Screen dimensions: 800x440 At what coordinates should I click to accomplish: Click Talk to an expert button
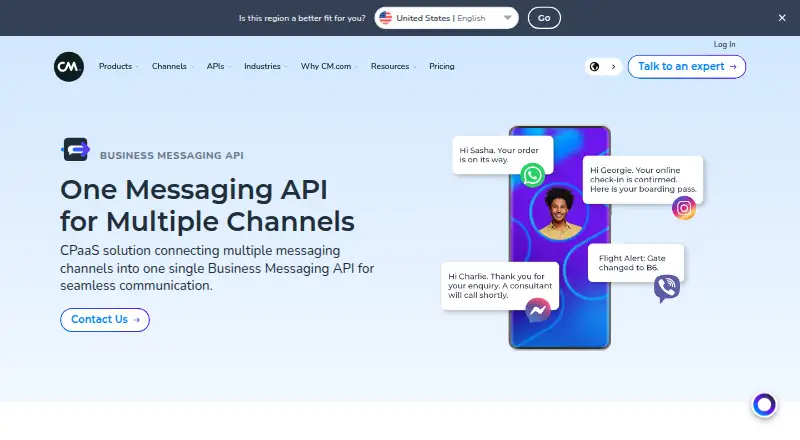pyautogui.click(x=687, y=66)
